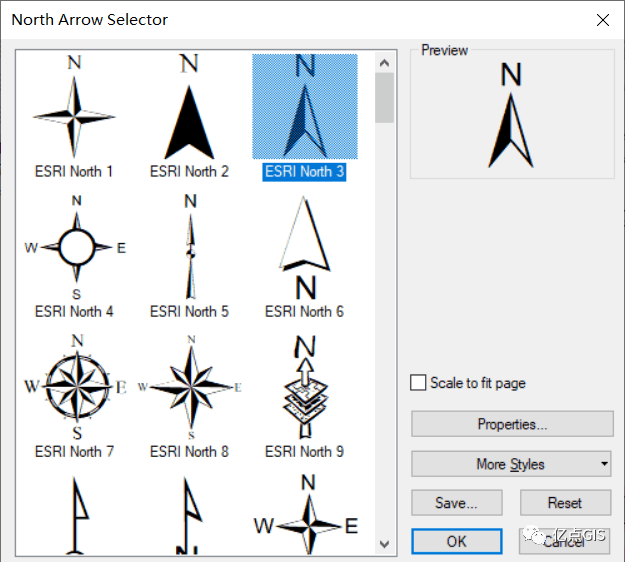Screen dimensions: 625x562
Task: Click the scrollbar down arrow
Action: pyautogui.click(x=384, y=544)
